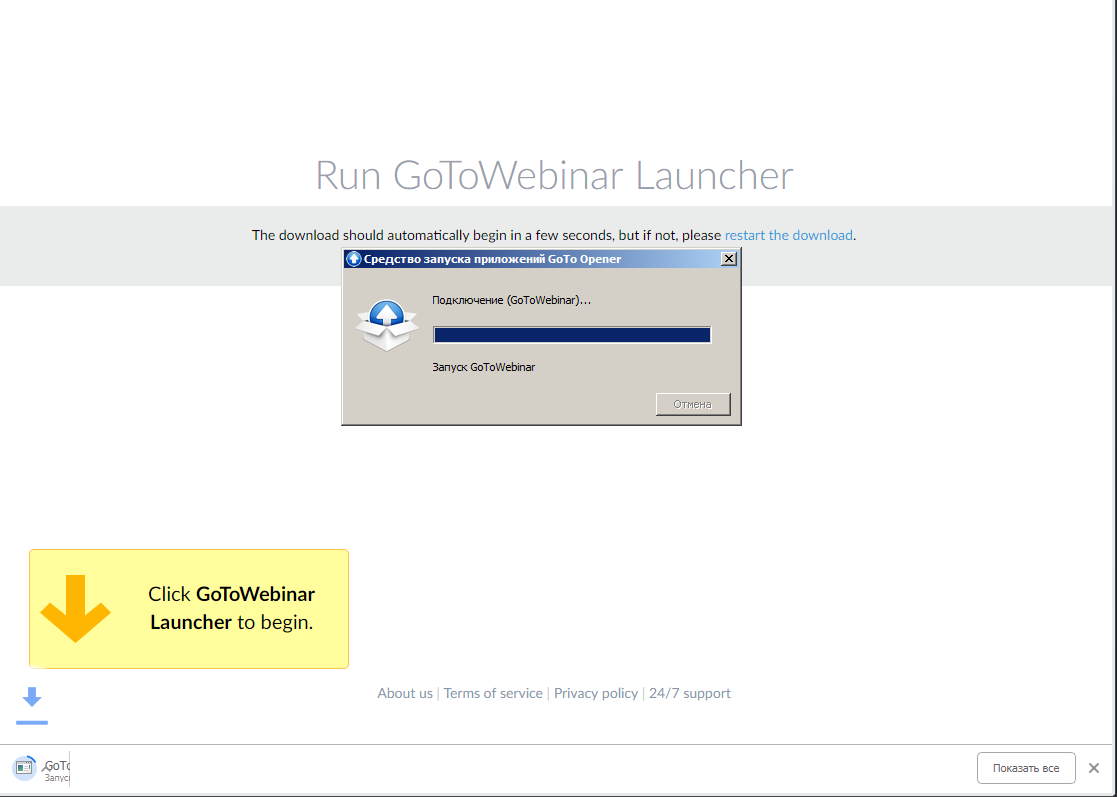The width and height of the screenshot is (1117, 797).
Task: Click the GoTo Opener title bar icon
Action: pos(353,259)
